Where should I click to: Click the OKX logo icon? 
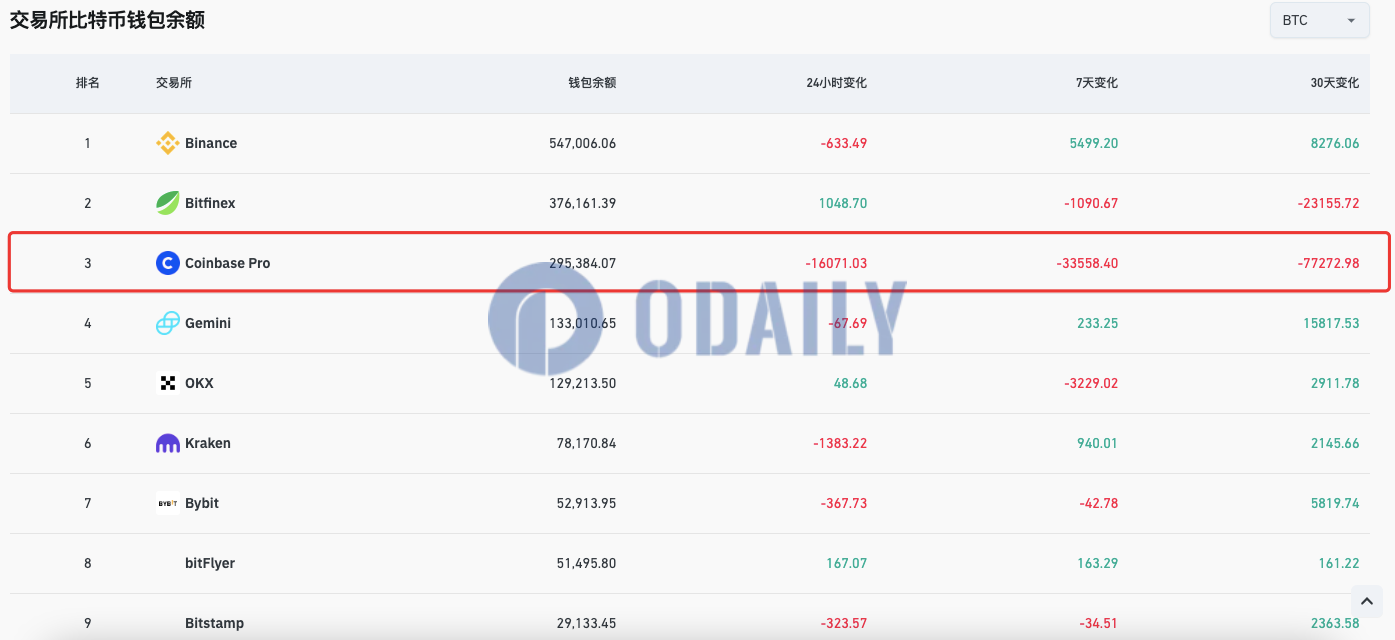click(x=168, y=383)
